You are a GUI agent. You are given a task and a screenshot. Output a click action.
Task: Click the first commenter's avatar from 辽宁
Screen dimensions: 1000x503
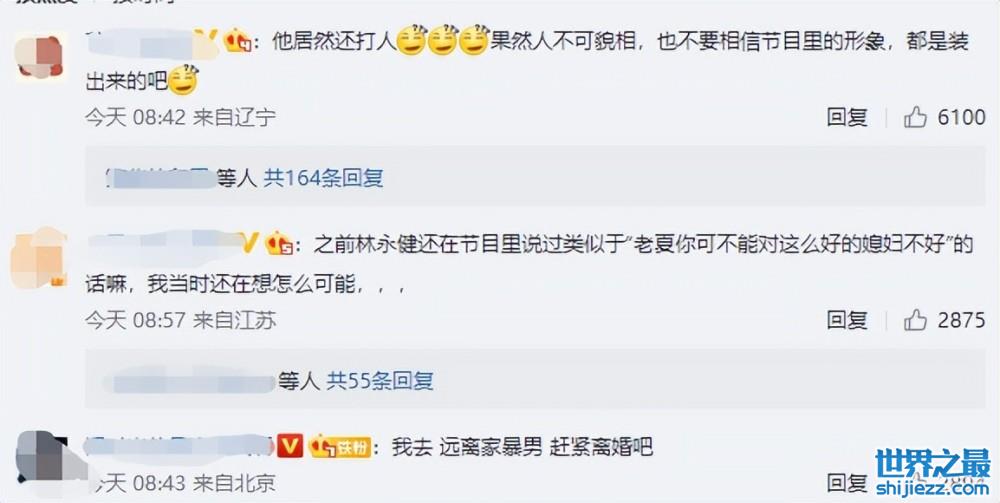coord(41,57)
